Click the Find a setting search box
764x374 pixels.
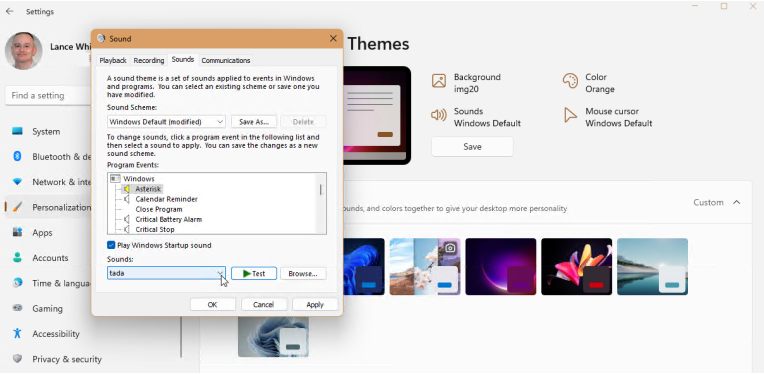coord(48,95)
